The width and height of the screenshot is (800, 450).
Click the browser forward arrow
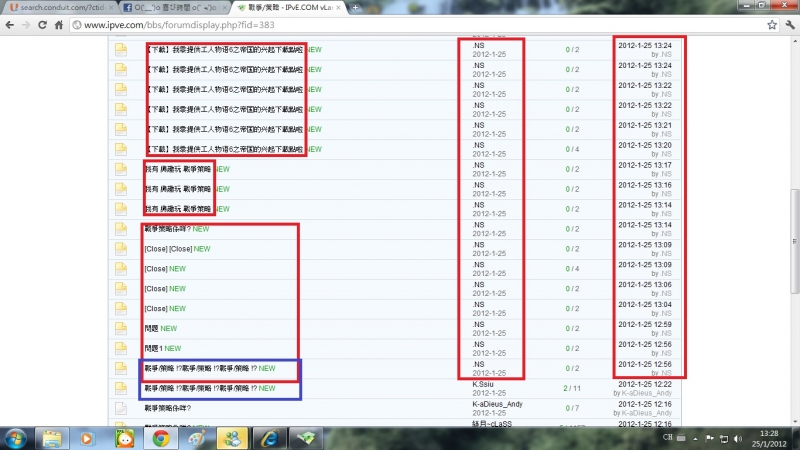point(26,24)
